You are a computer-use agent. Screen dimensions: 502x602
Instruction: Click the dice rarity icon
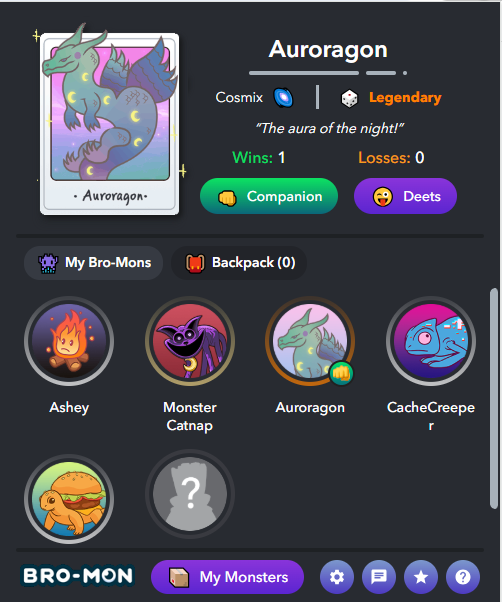(x=349, y=99)
